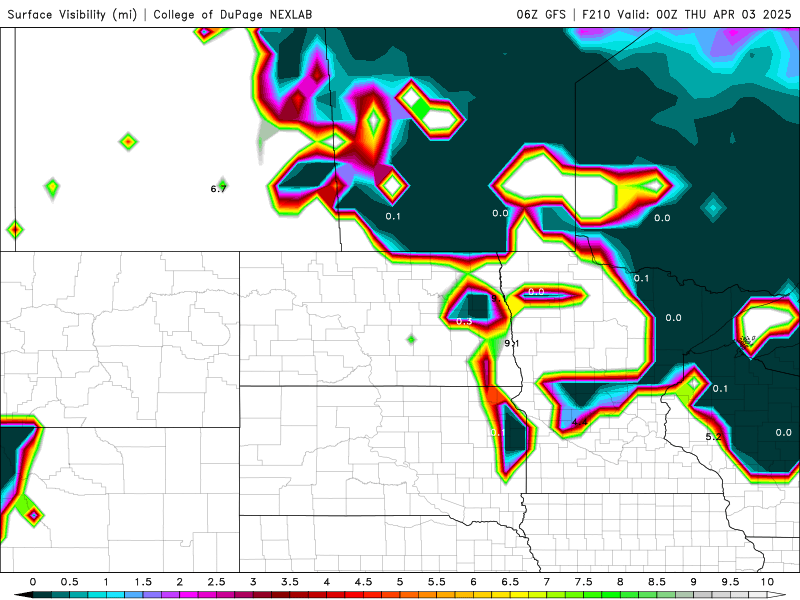Click the legend tick label "6"

pos(473,582)
